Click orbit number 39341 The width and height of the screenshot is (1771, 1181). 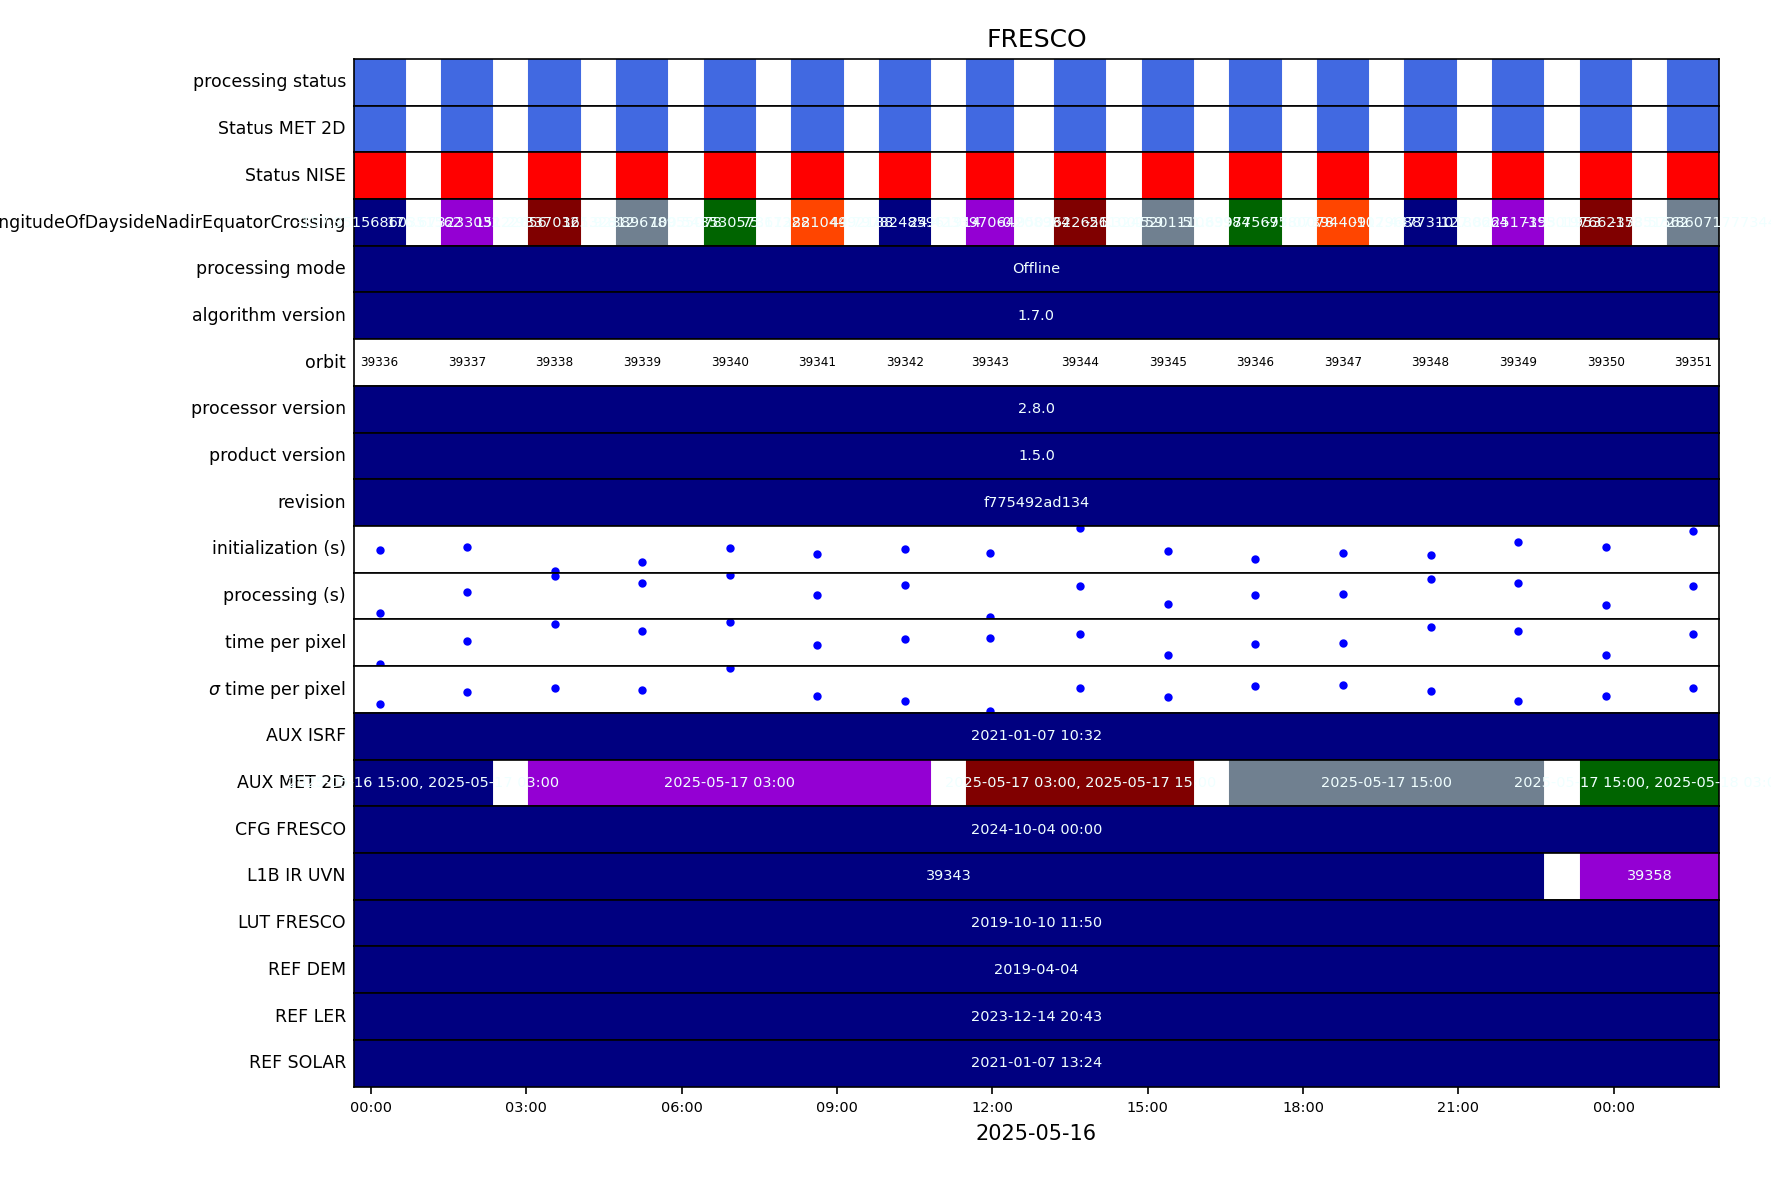817,362
